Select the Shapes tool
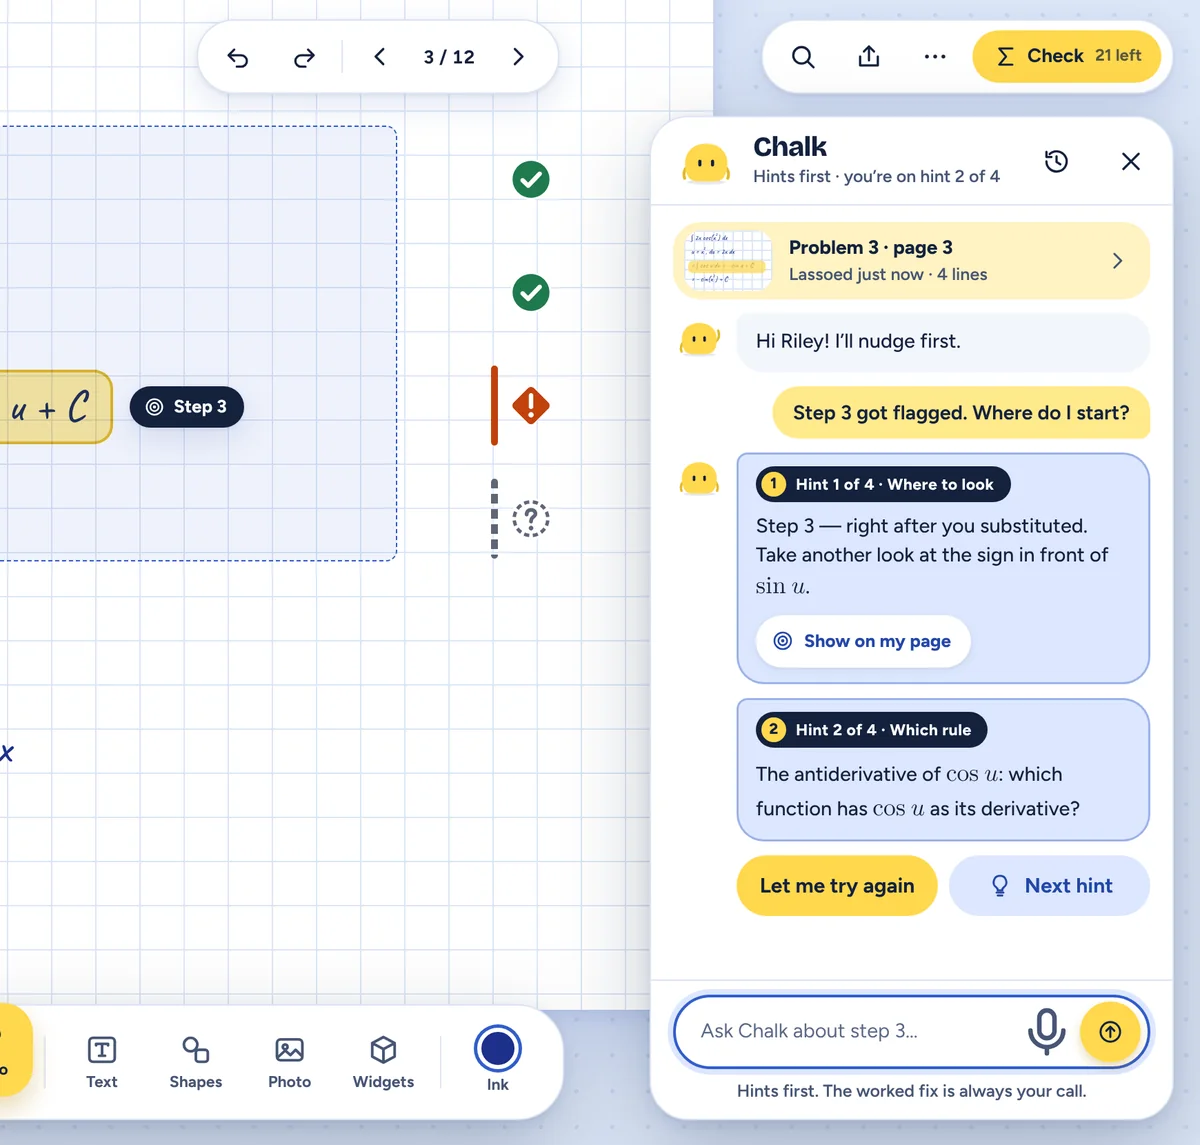 [196, 1062]
